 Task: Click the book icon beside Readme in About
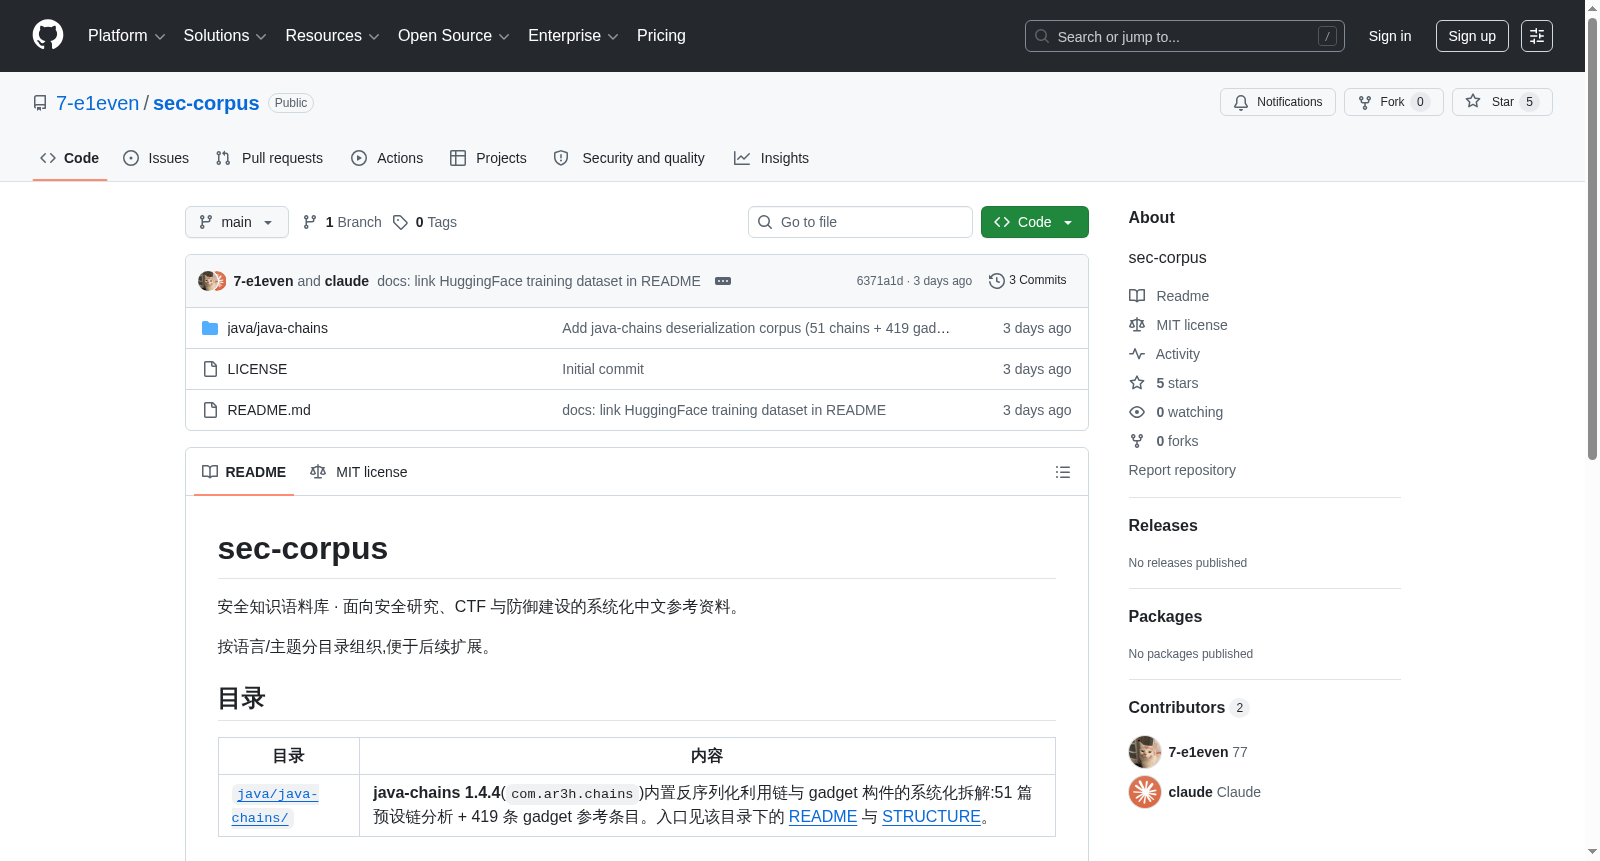pyautogui.click(x=1137, y=296)
